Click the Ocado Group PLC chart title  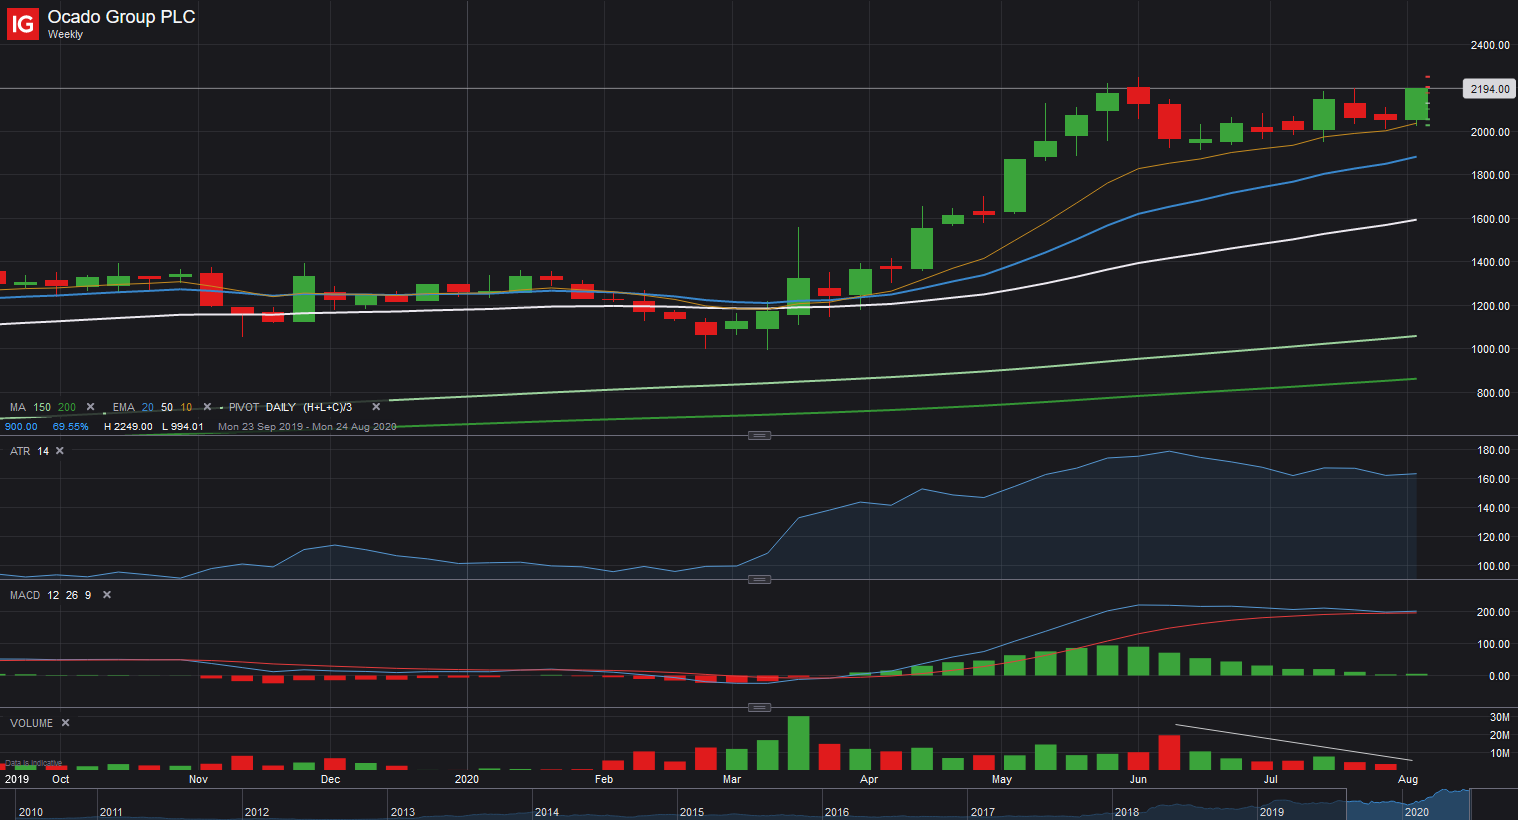pos(121,17)
